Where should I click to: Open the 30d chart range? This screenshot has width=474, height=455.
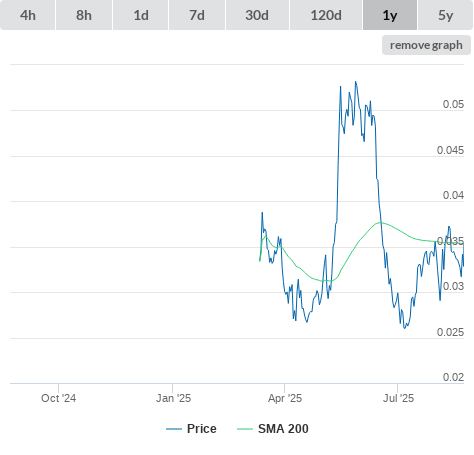pos(257,15)
